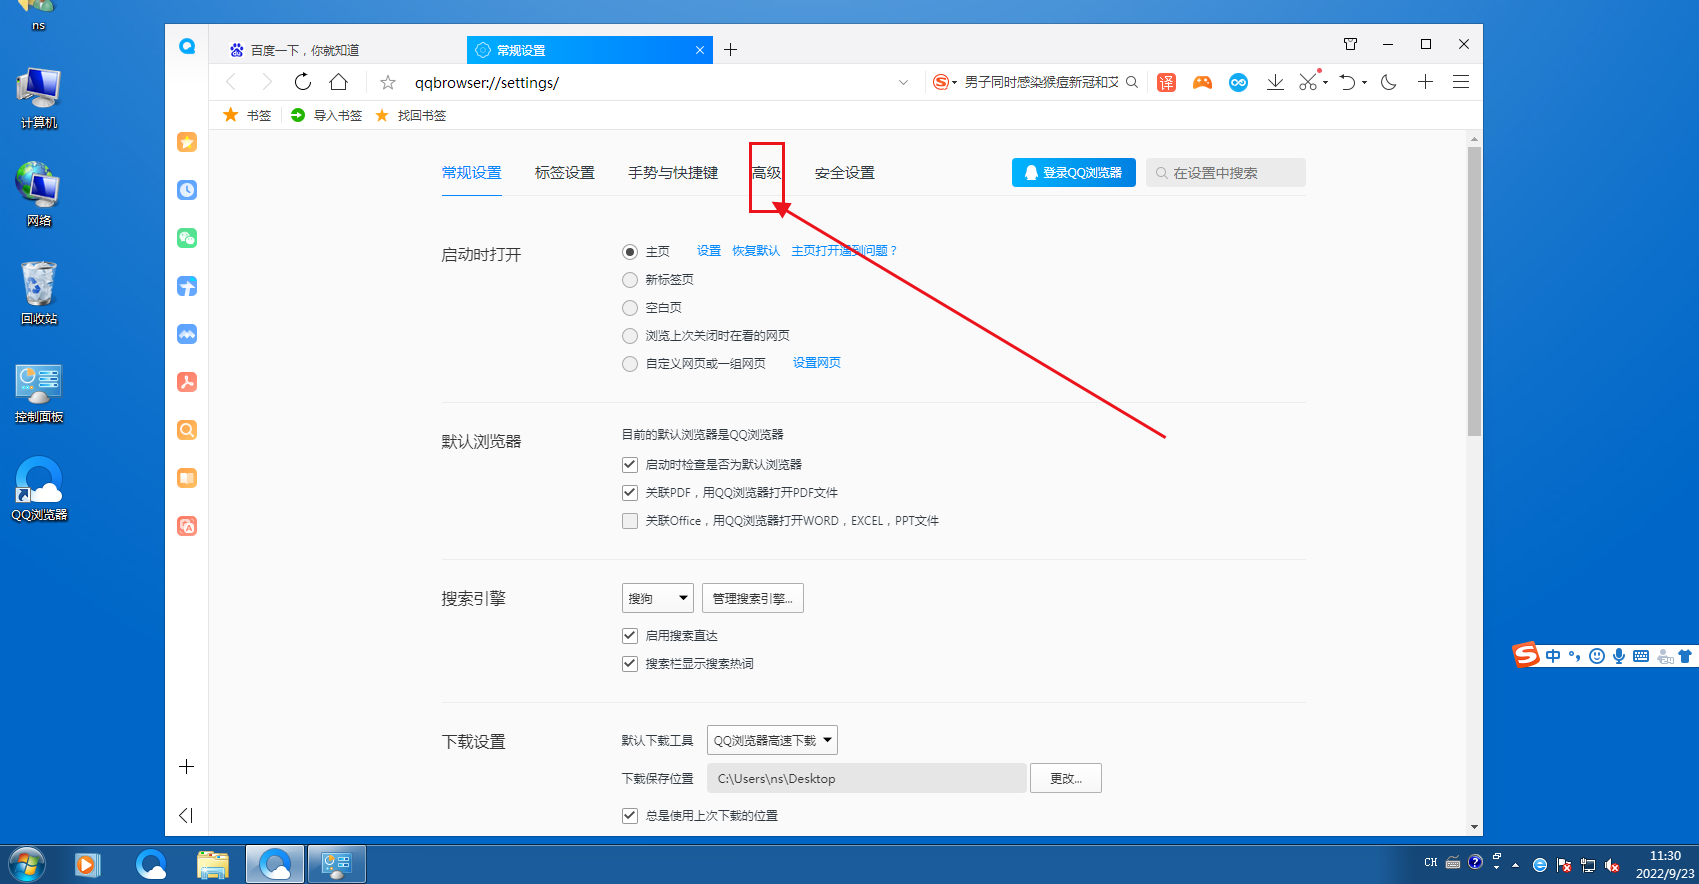Click 设置 homepage link
The image size is (1699, 884).
click(x=709, y=251)
